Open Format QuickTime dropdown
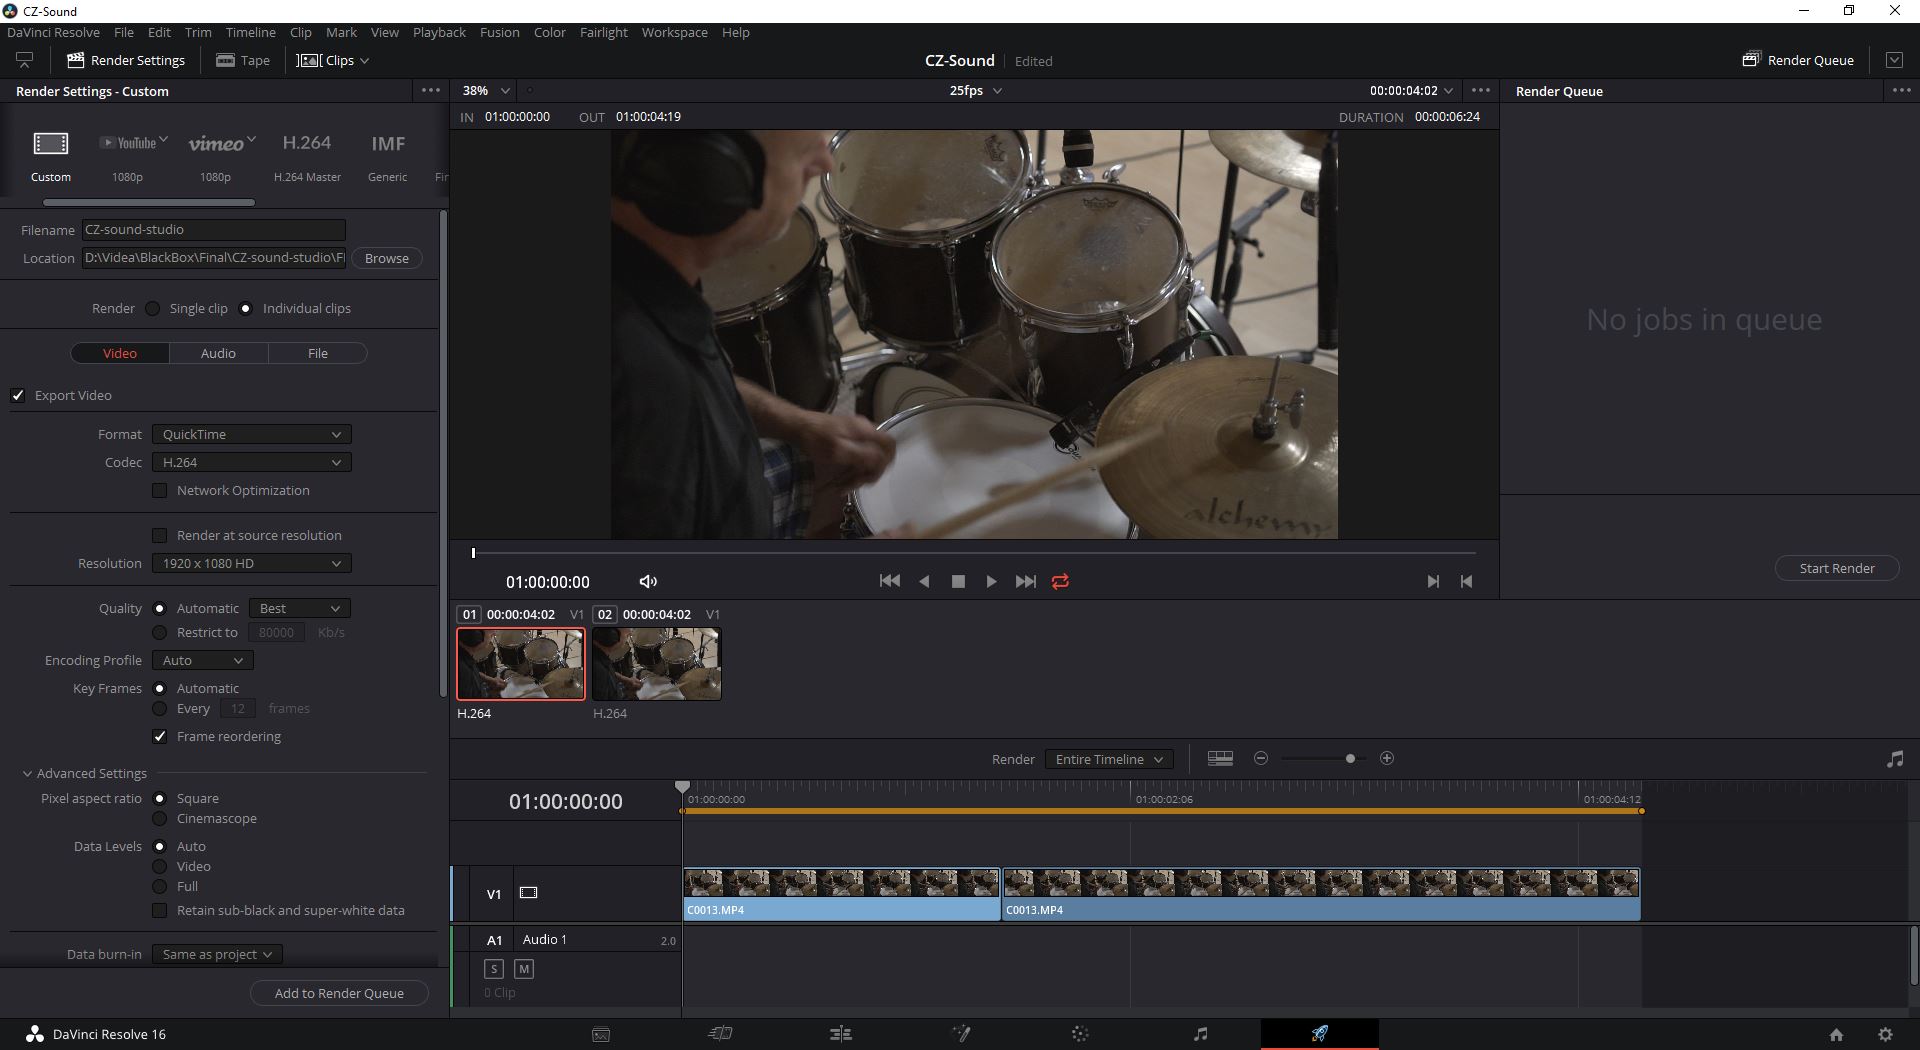This screenshot has height=1050, width=1920. click(x=252, y=434)
